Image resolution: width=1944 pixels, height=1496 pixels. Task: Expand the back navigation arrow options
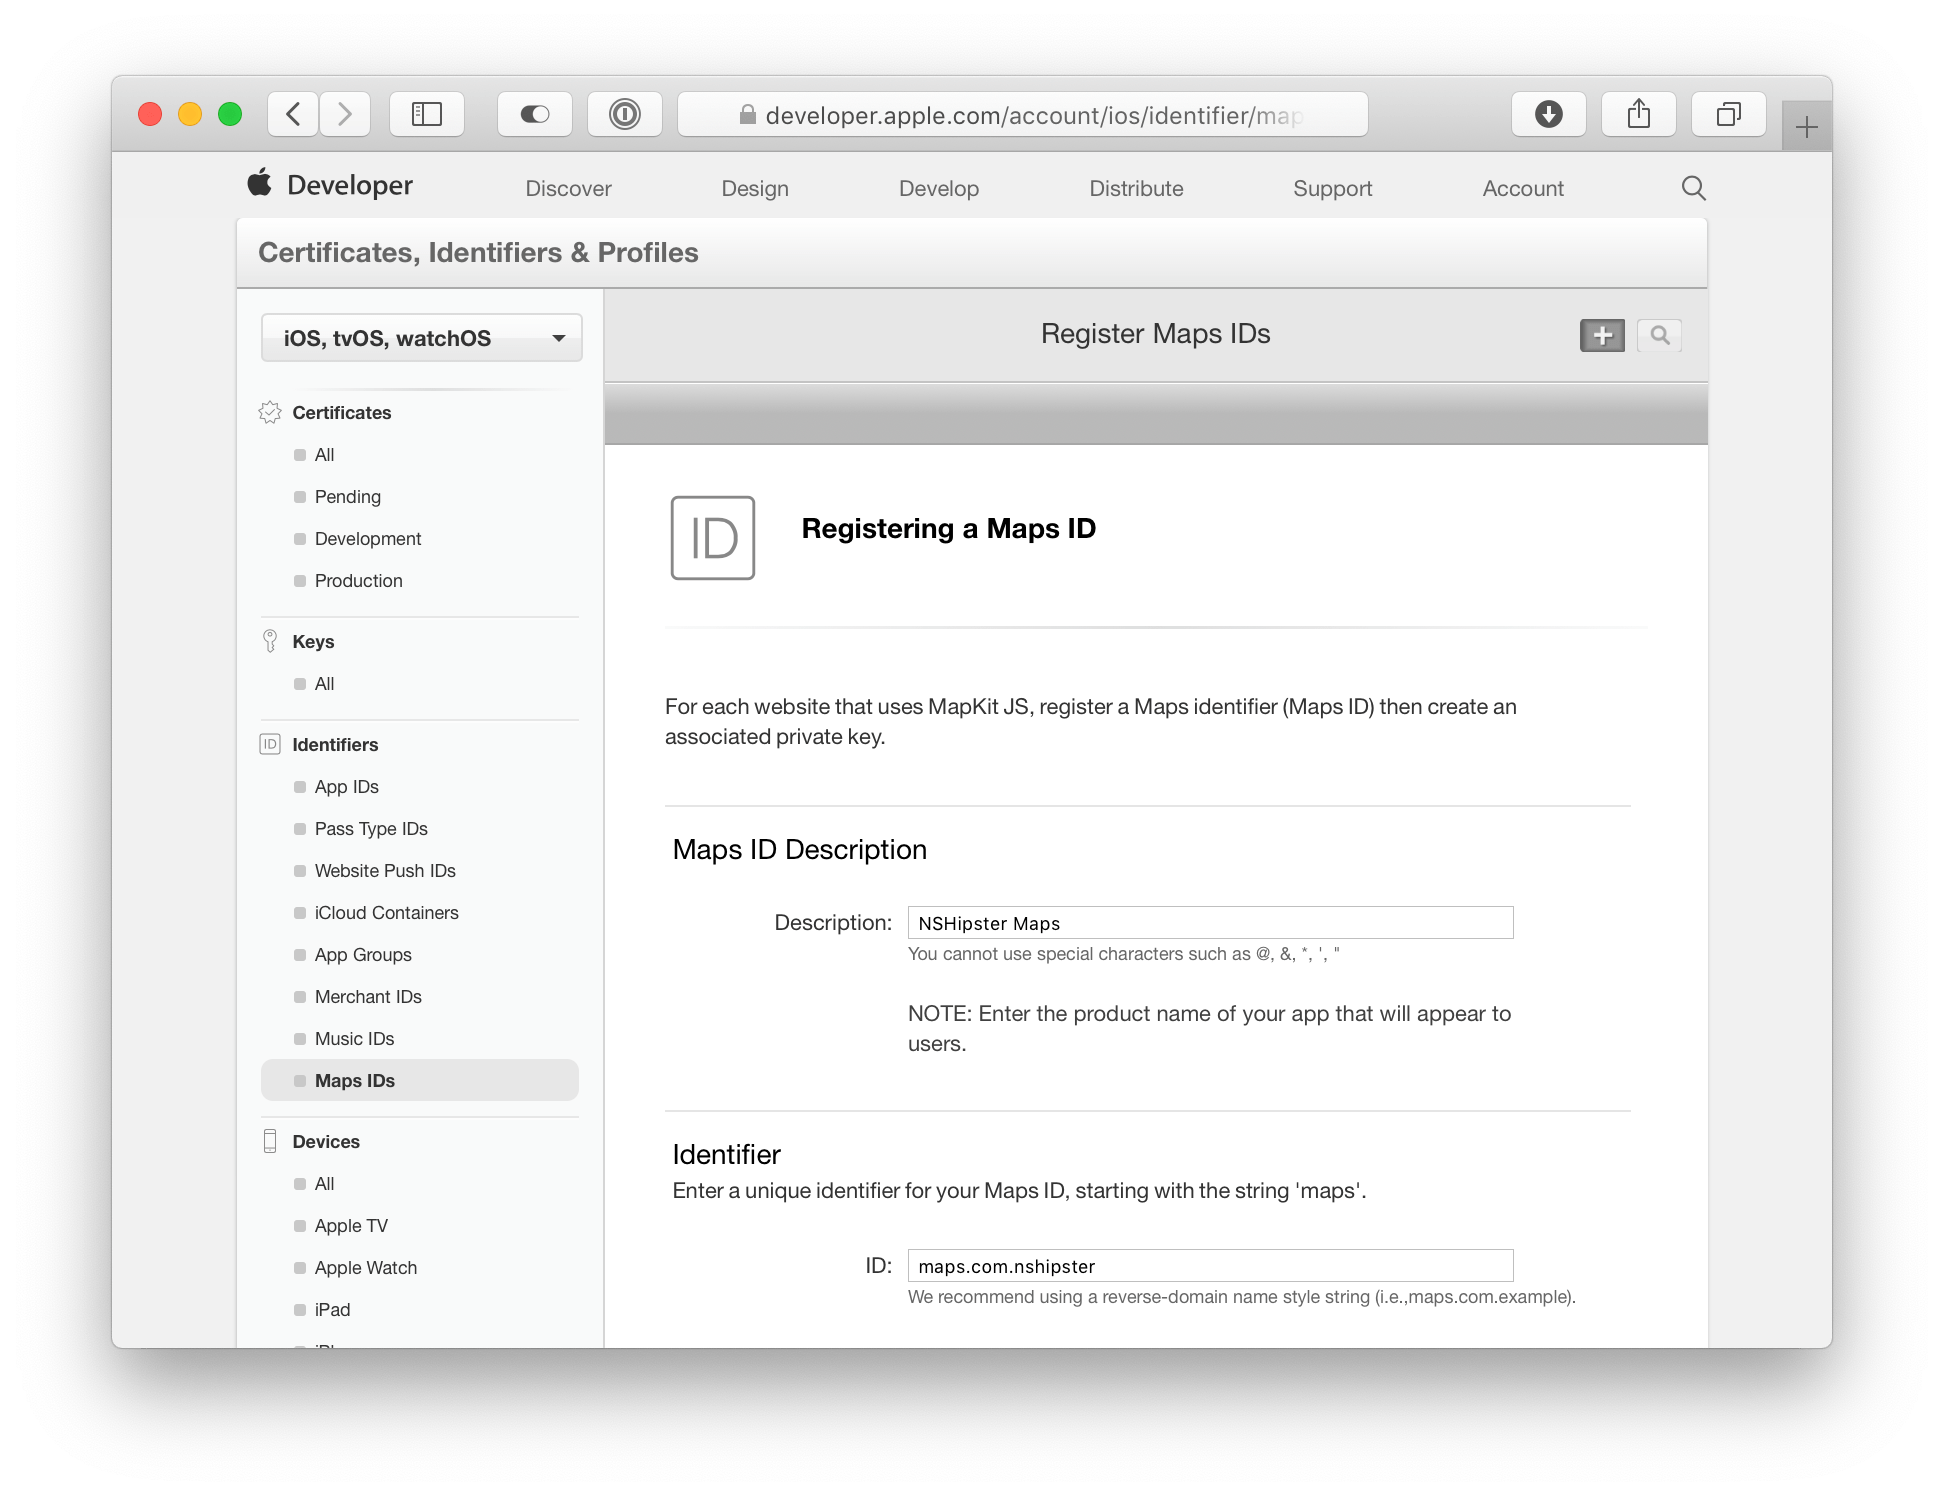tap(291, 114)
